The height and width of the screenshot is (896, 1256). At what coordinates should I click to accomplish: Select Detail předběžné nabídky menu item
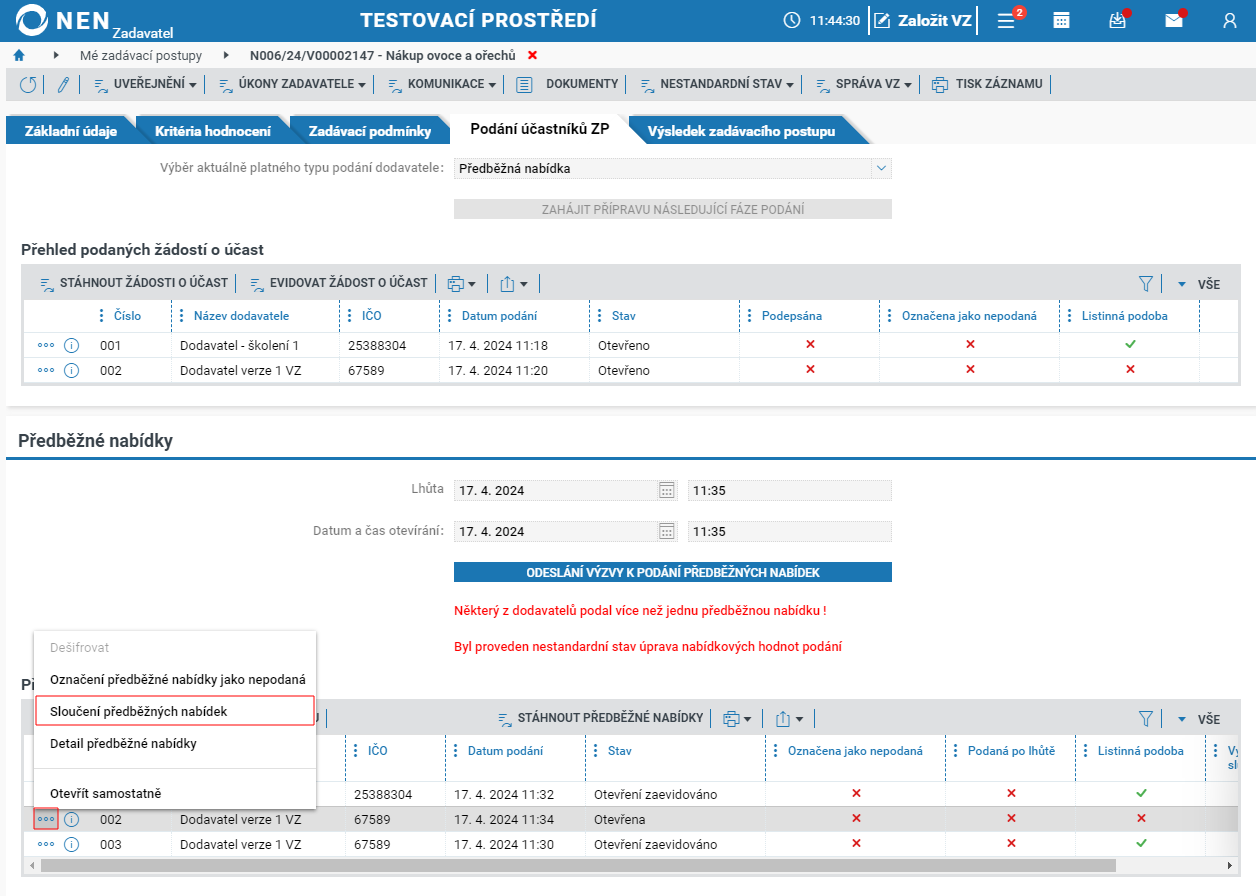(x=175, y=743)
